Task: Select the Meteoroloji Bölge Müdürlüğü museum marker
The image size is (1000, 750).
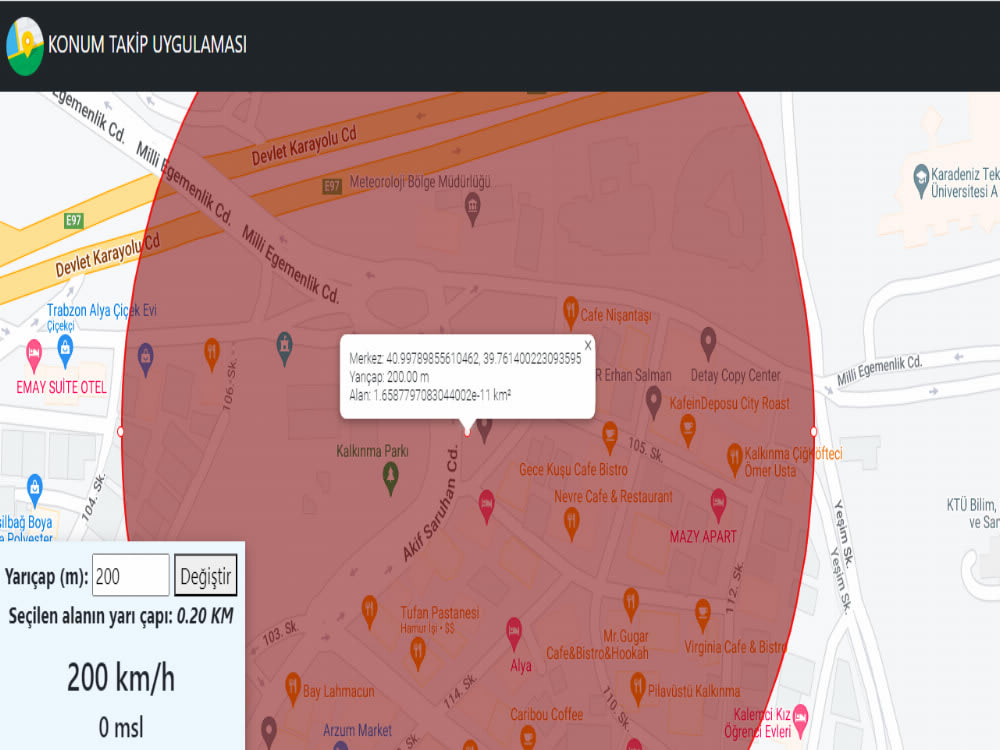Action: (473, 209)
